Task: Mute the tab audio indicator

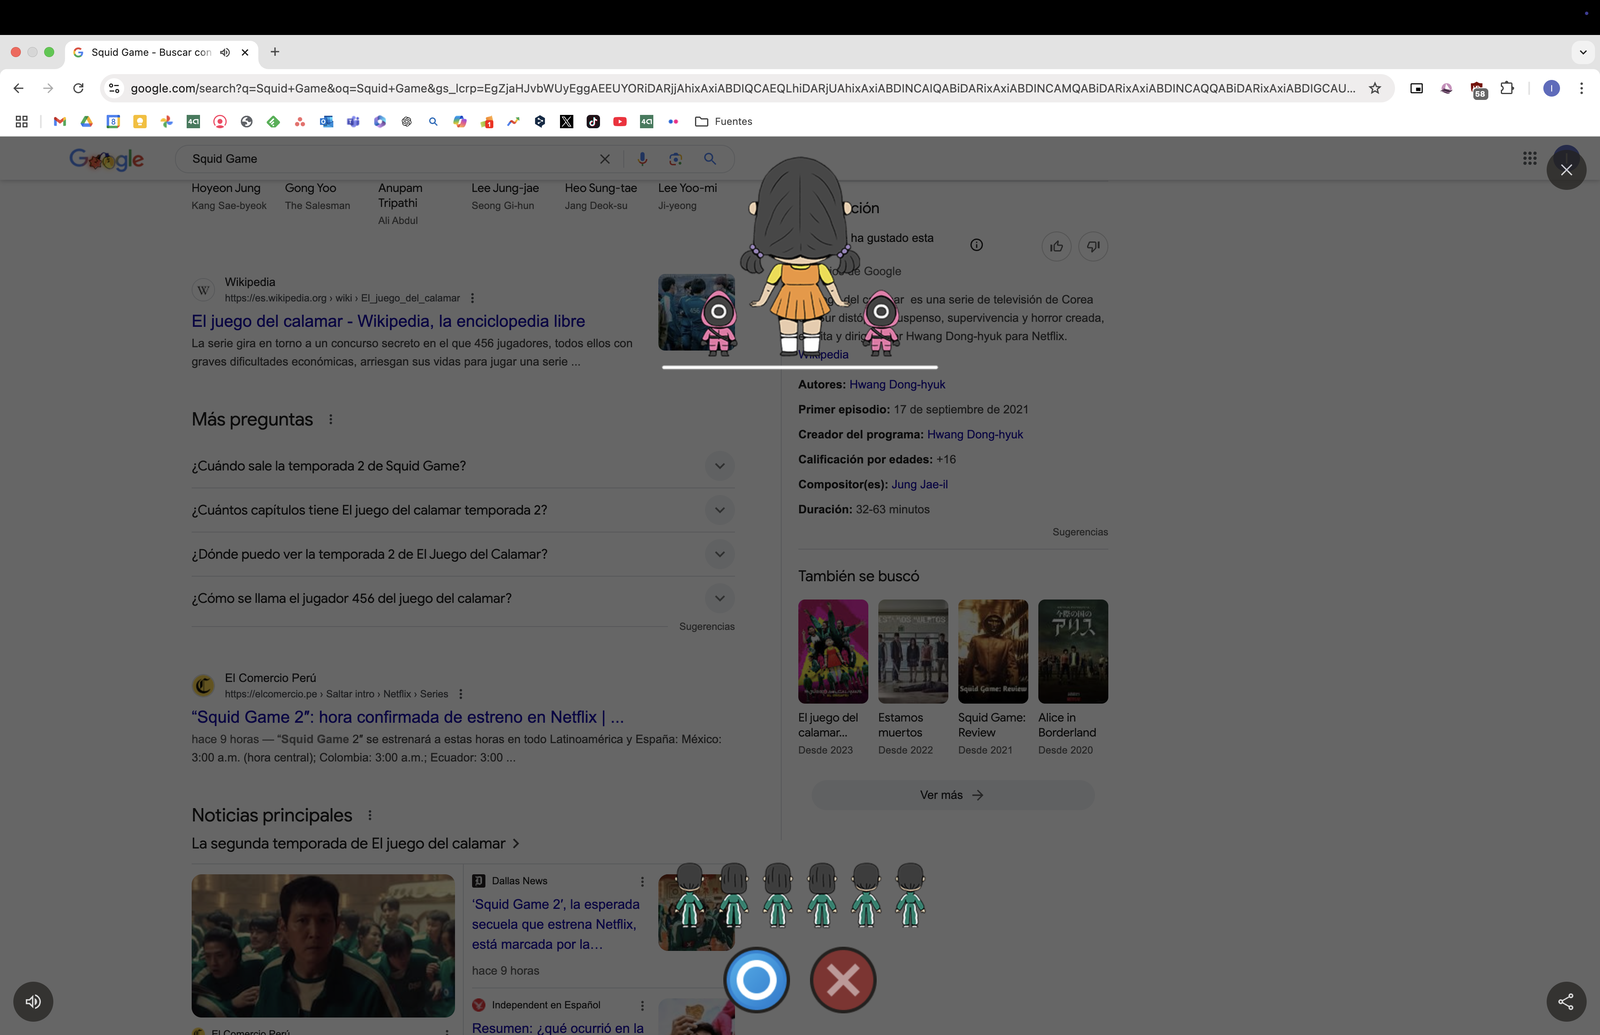Action: click(x=225, y=52)
